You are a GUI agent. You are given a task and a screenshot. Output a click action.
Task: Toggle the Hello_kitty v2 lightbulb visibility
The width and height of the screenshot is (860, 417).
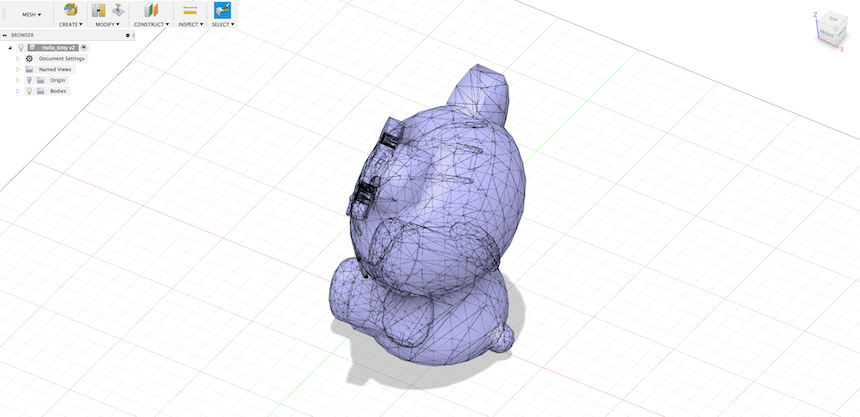click(x=21, y=48)
